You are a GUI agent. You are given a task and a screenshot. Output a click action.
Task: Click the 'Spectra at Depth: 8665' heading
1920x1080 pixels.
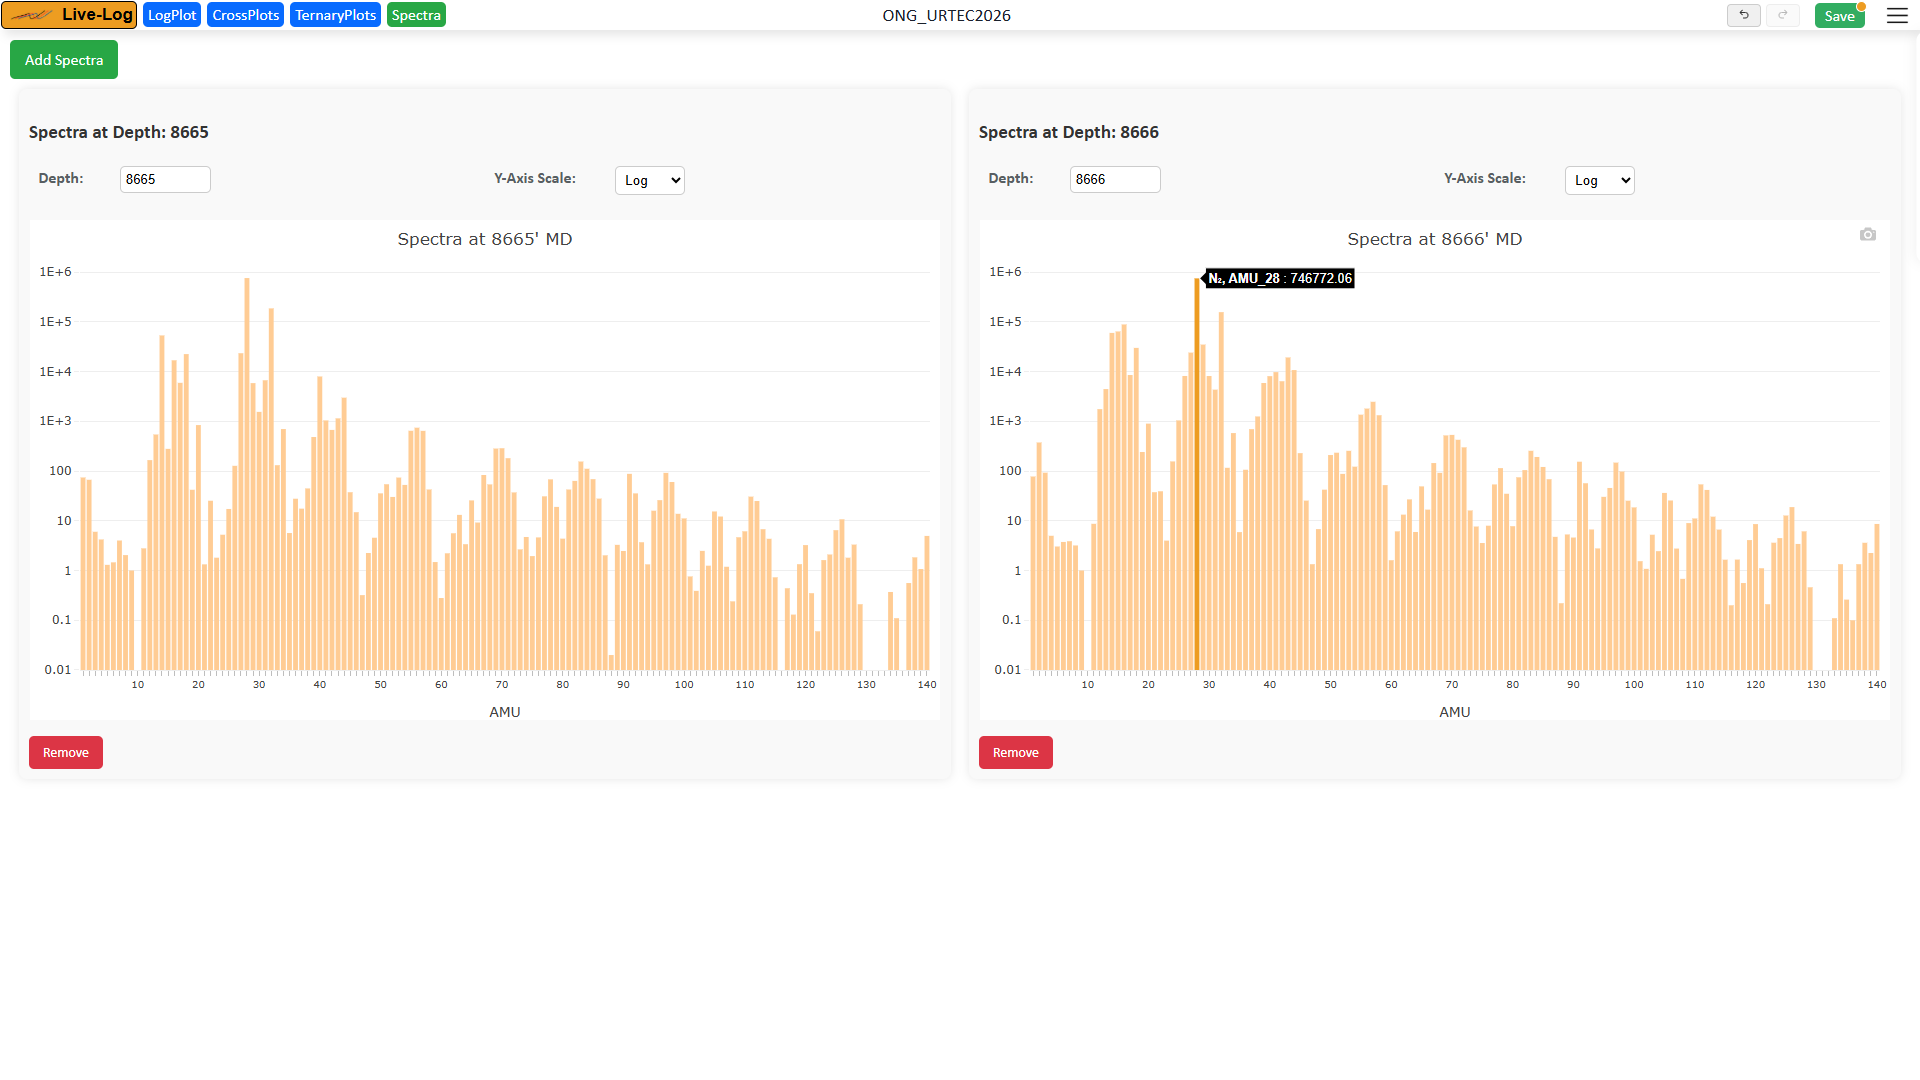coord(119,132)
